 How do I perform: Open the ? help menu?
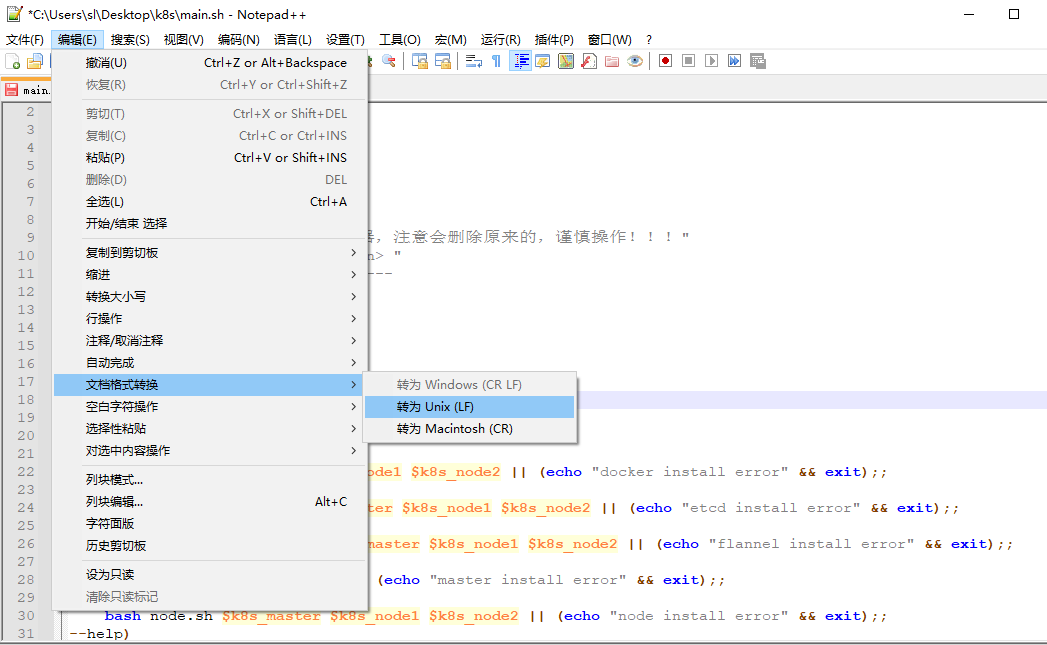pos(649,40)
